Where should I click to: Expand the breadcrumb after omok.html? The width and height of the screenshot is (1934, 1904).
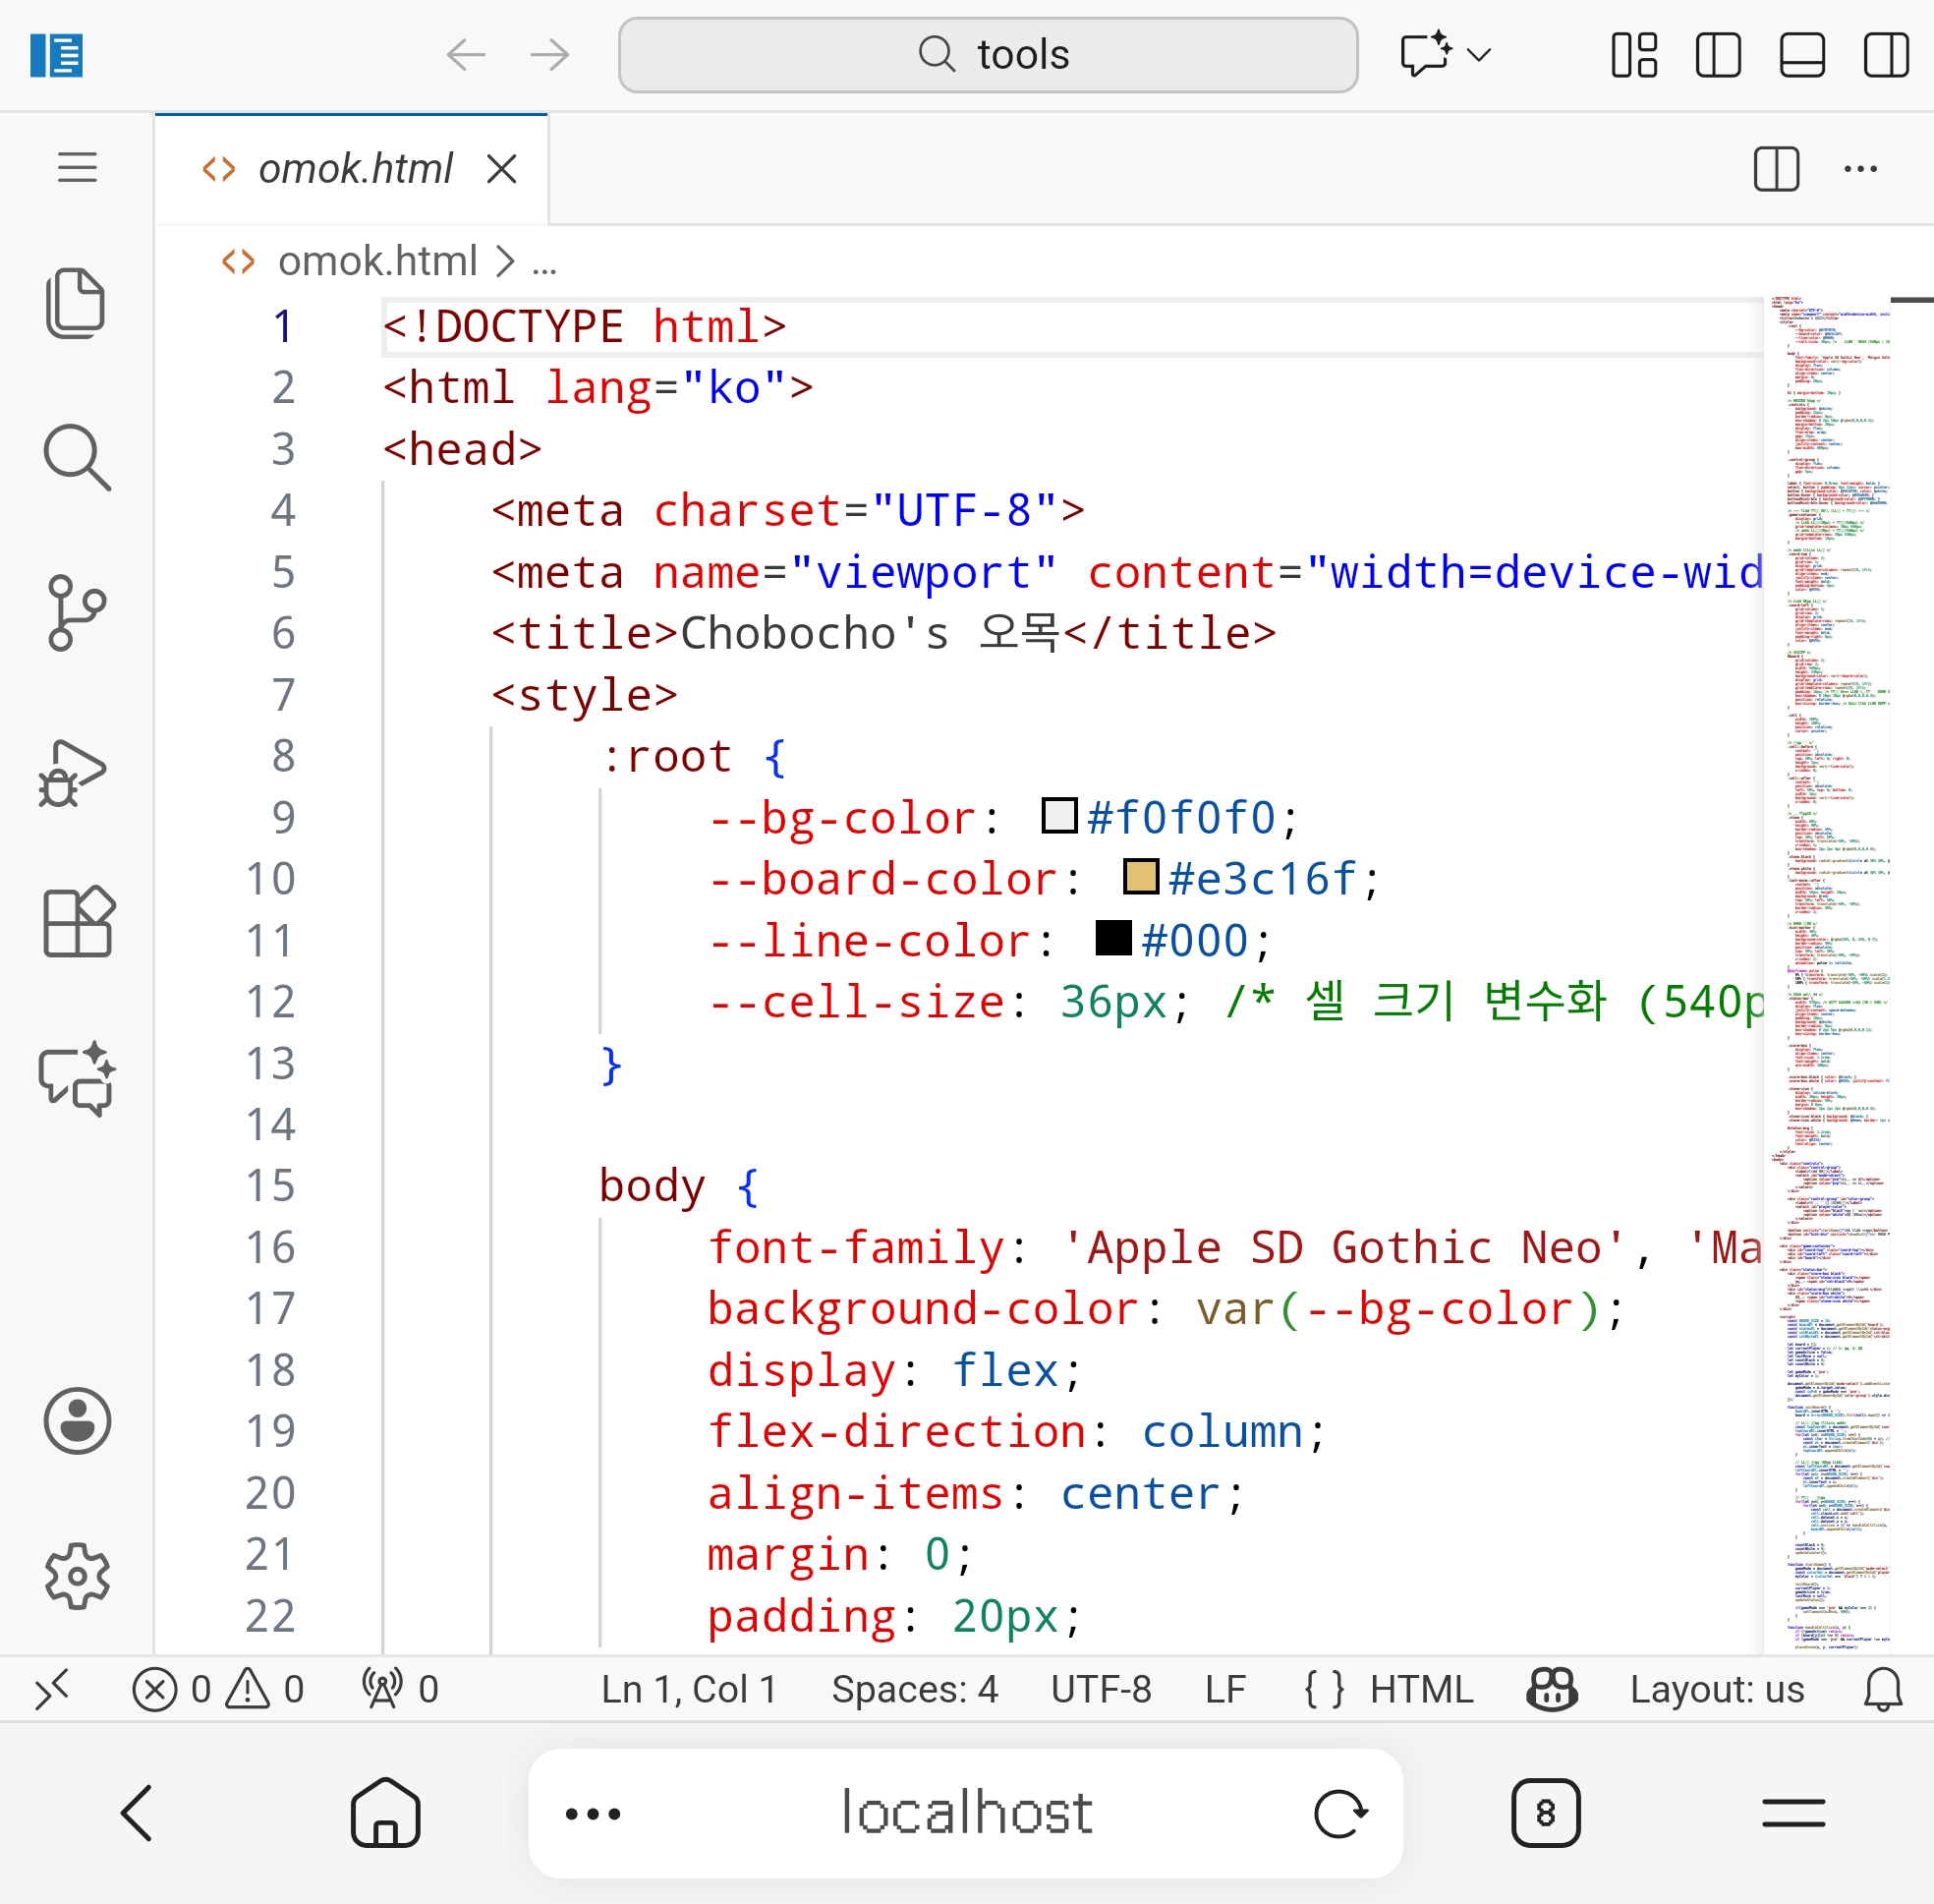(x=544, y=263)
